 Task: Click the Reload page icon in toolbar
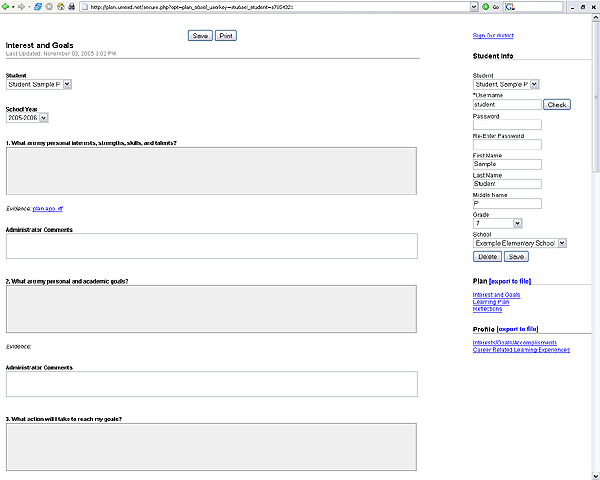pyautogui.click(x=37, y=6)
